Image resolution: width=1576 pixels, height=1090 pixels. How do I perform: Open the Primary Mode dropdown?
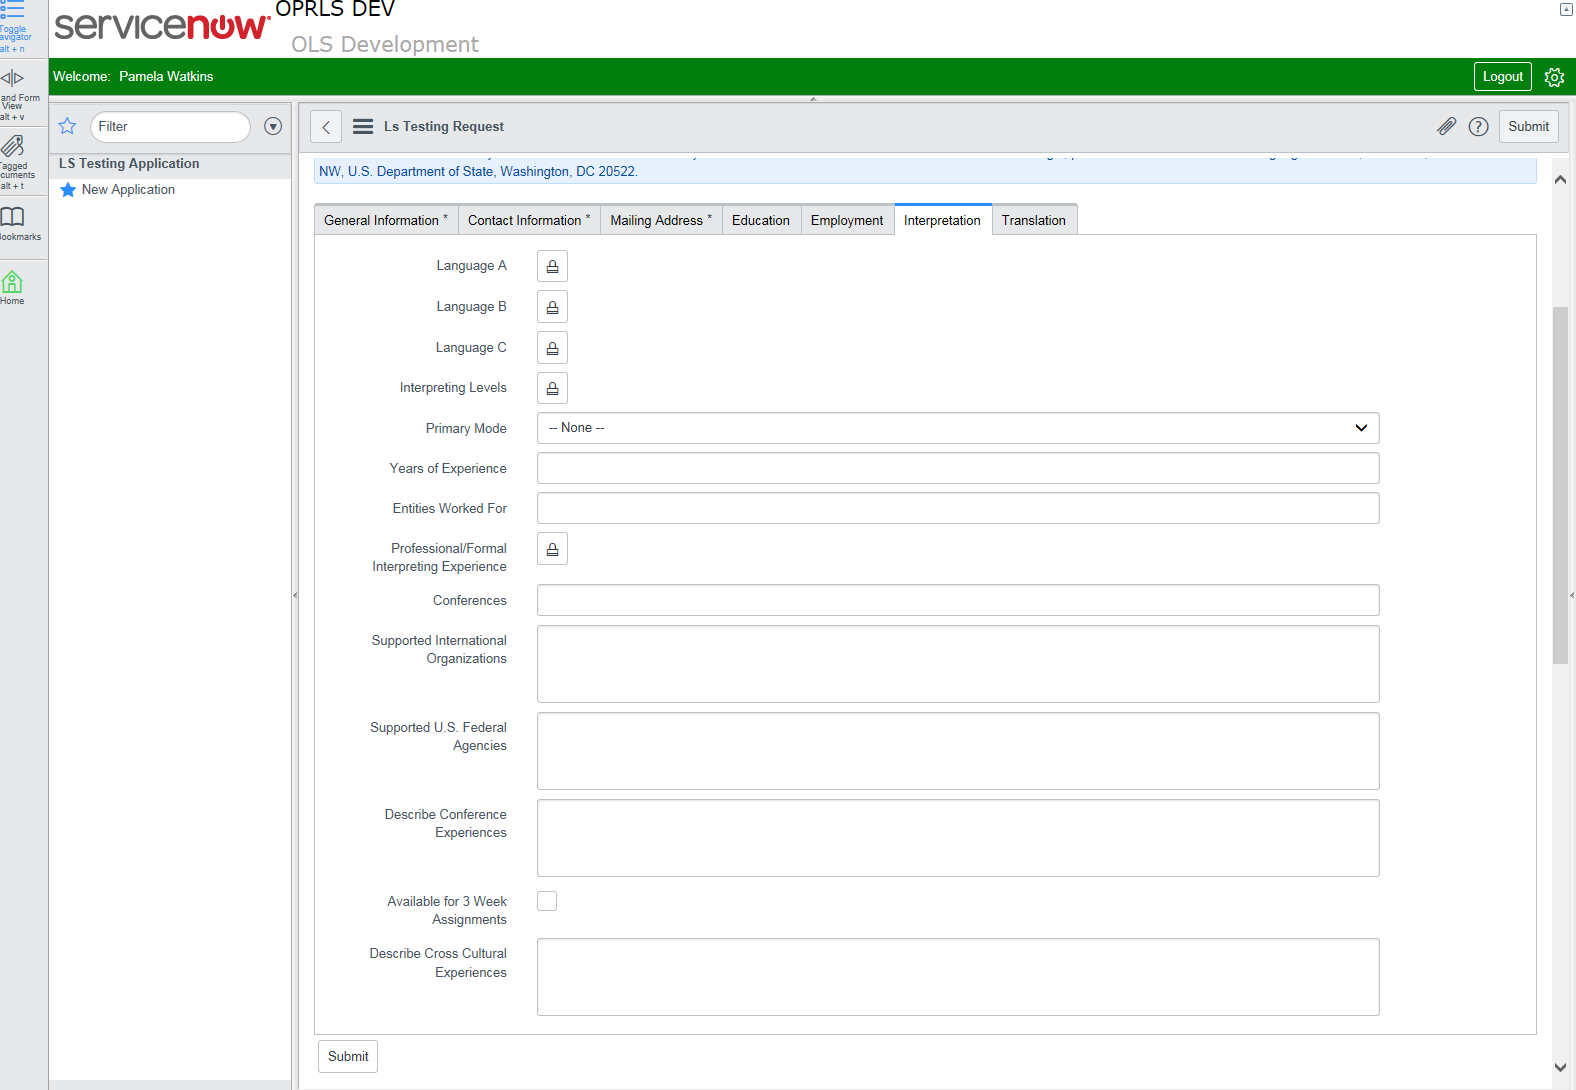click(x=958, y=428)
